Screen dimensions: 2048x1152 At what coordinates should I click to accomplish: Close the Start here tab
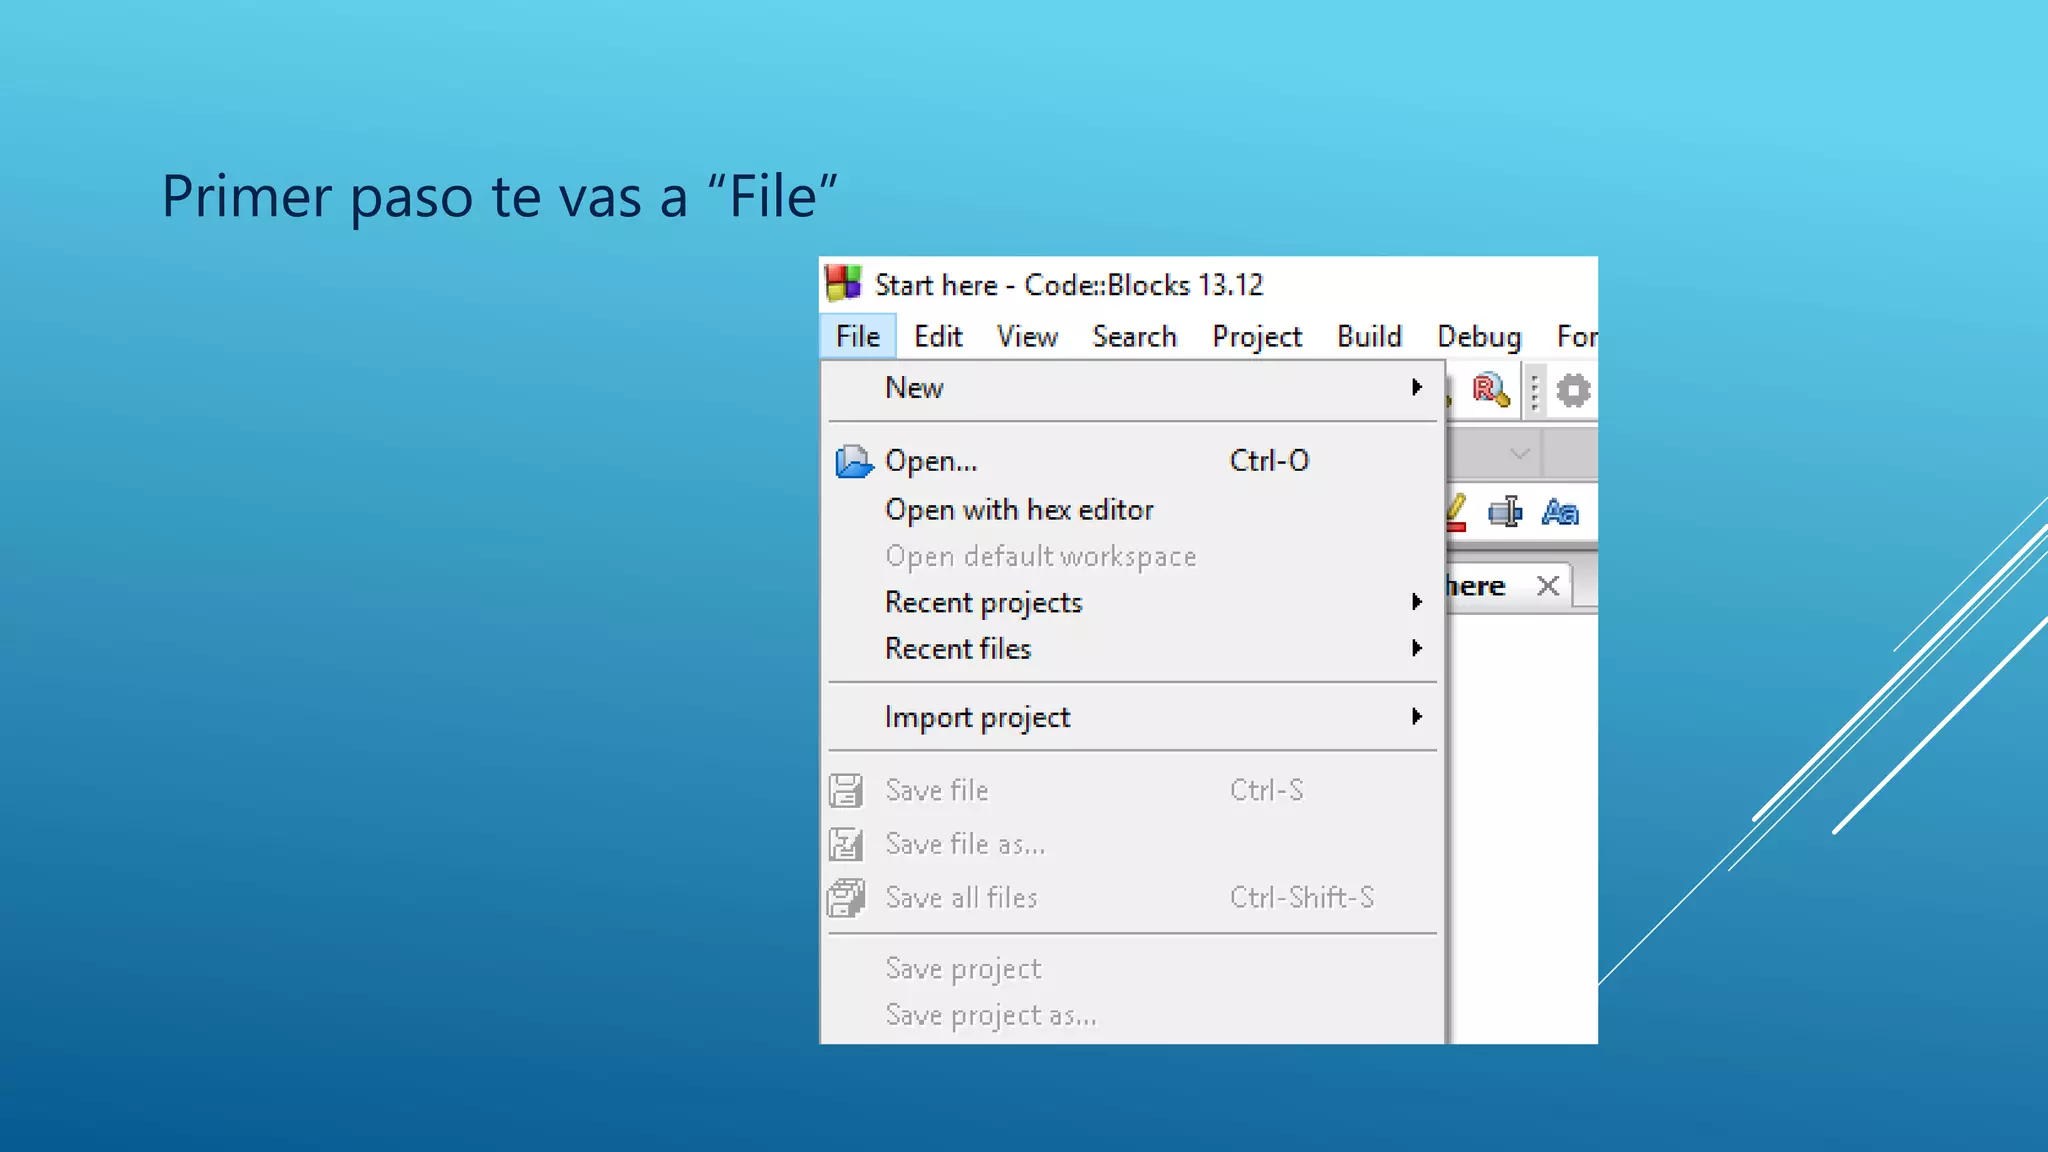coord(1548,586)
